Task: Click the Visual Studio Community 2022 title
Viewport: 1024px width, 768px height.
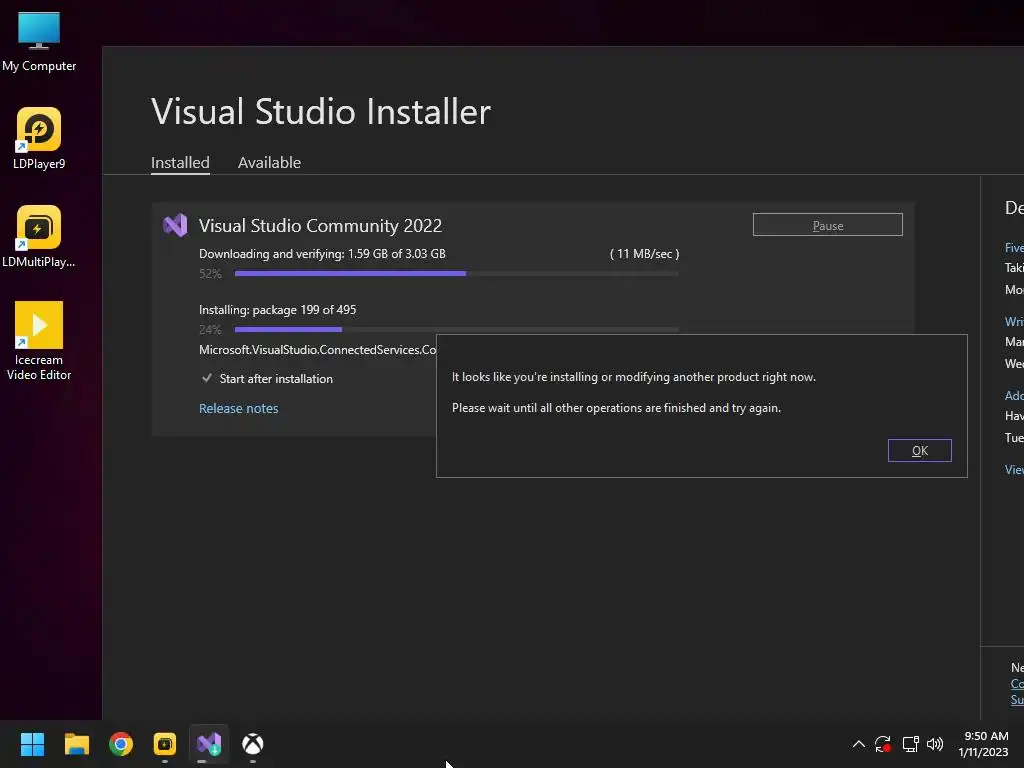Action: (320, 225)
